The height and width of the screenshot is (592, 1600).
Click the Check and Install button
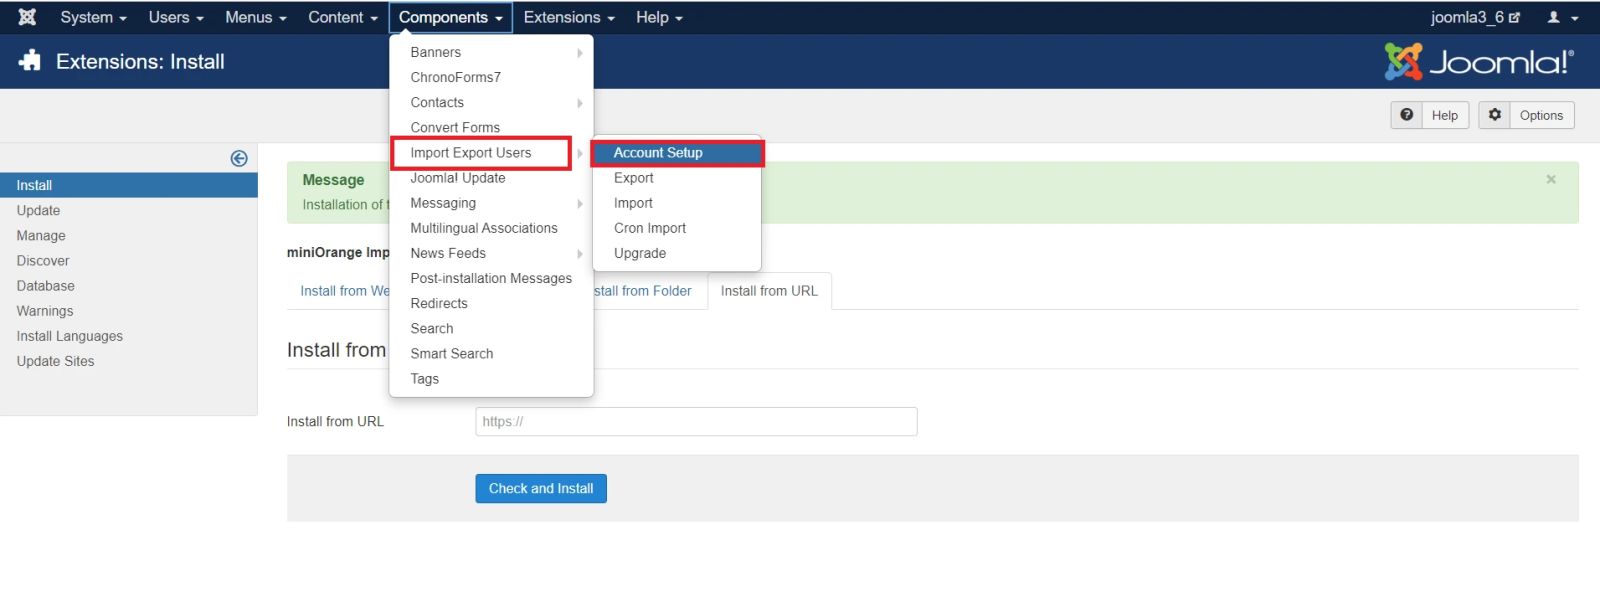tap(541, 488)
